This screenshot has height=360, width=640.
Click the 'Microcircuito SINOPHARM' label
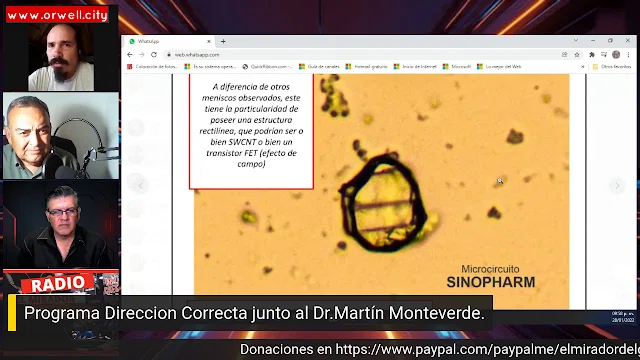coord(491,277)
